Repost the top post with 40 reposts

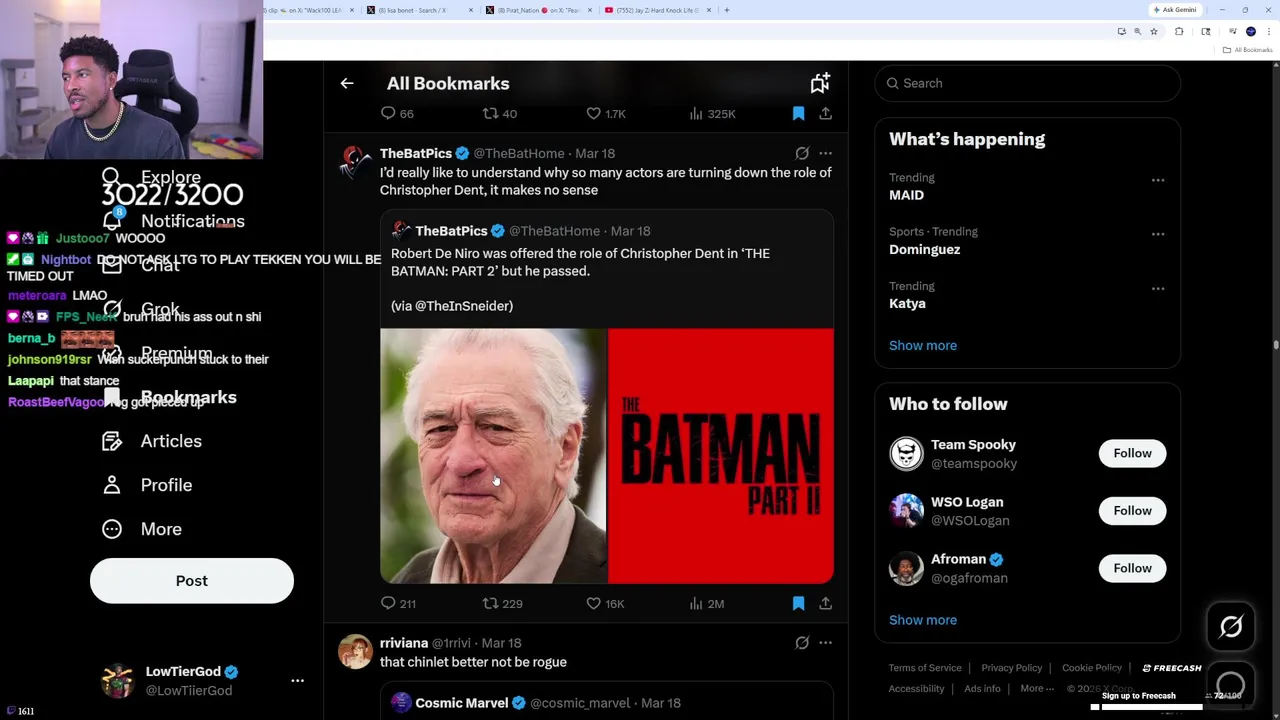coord(500,114)
